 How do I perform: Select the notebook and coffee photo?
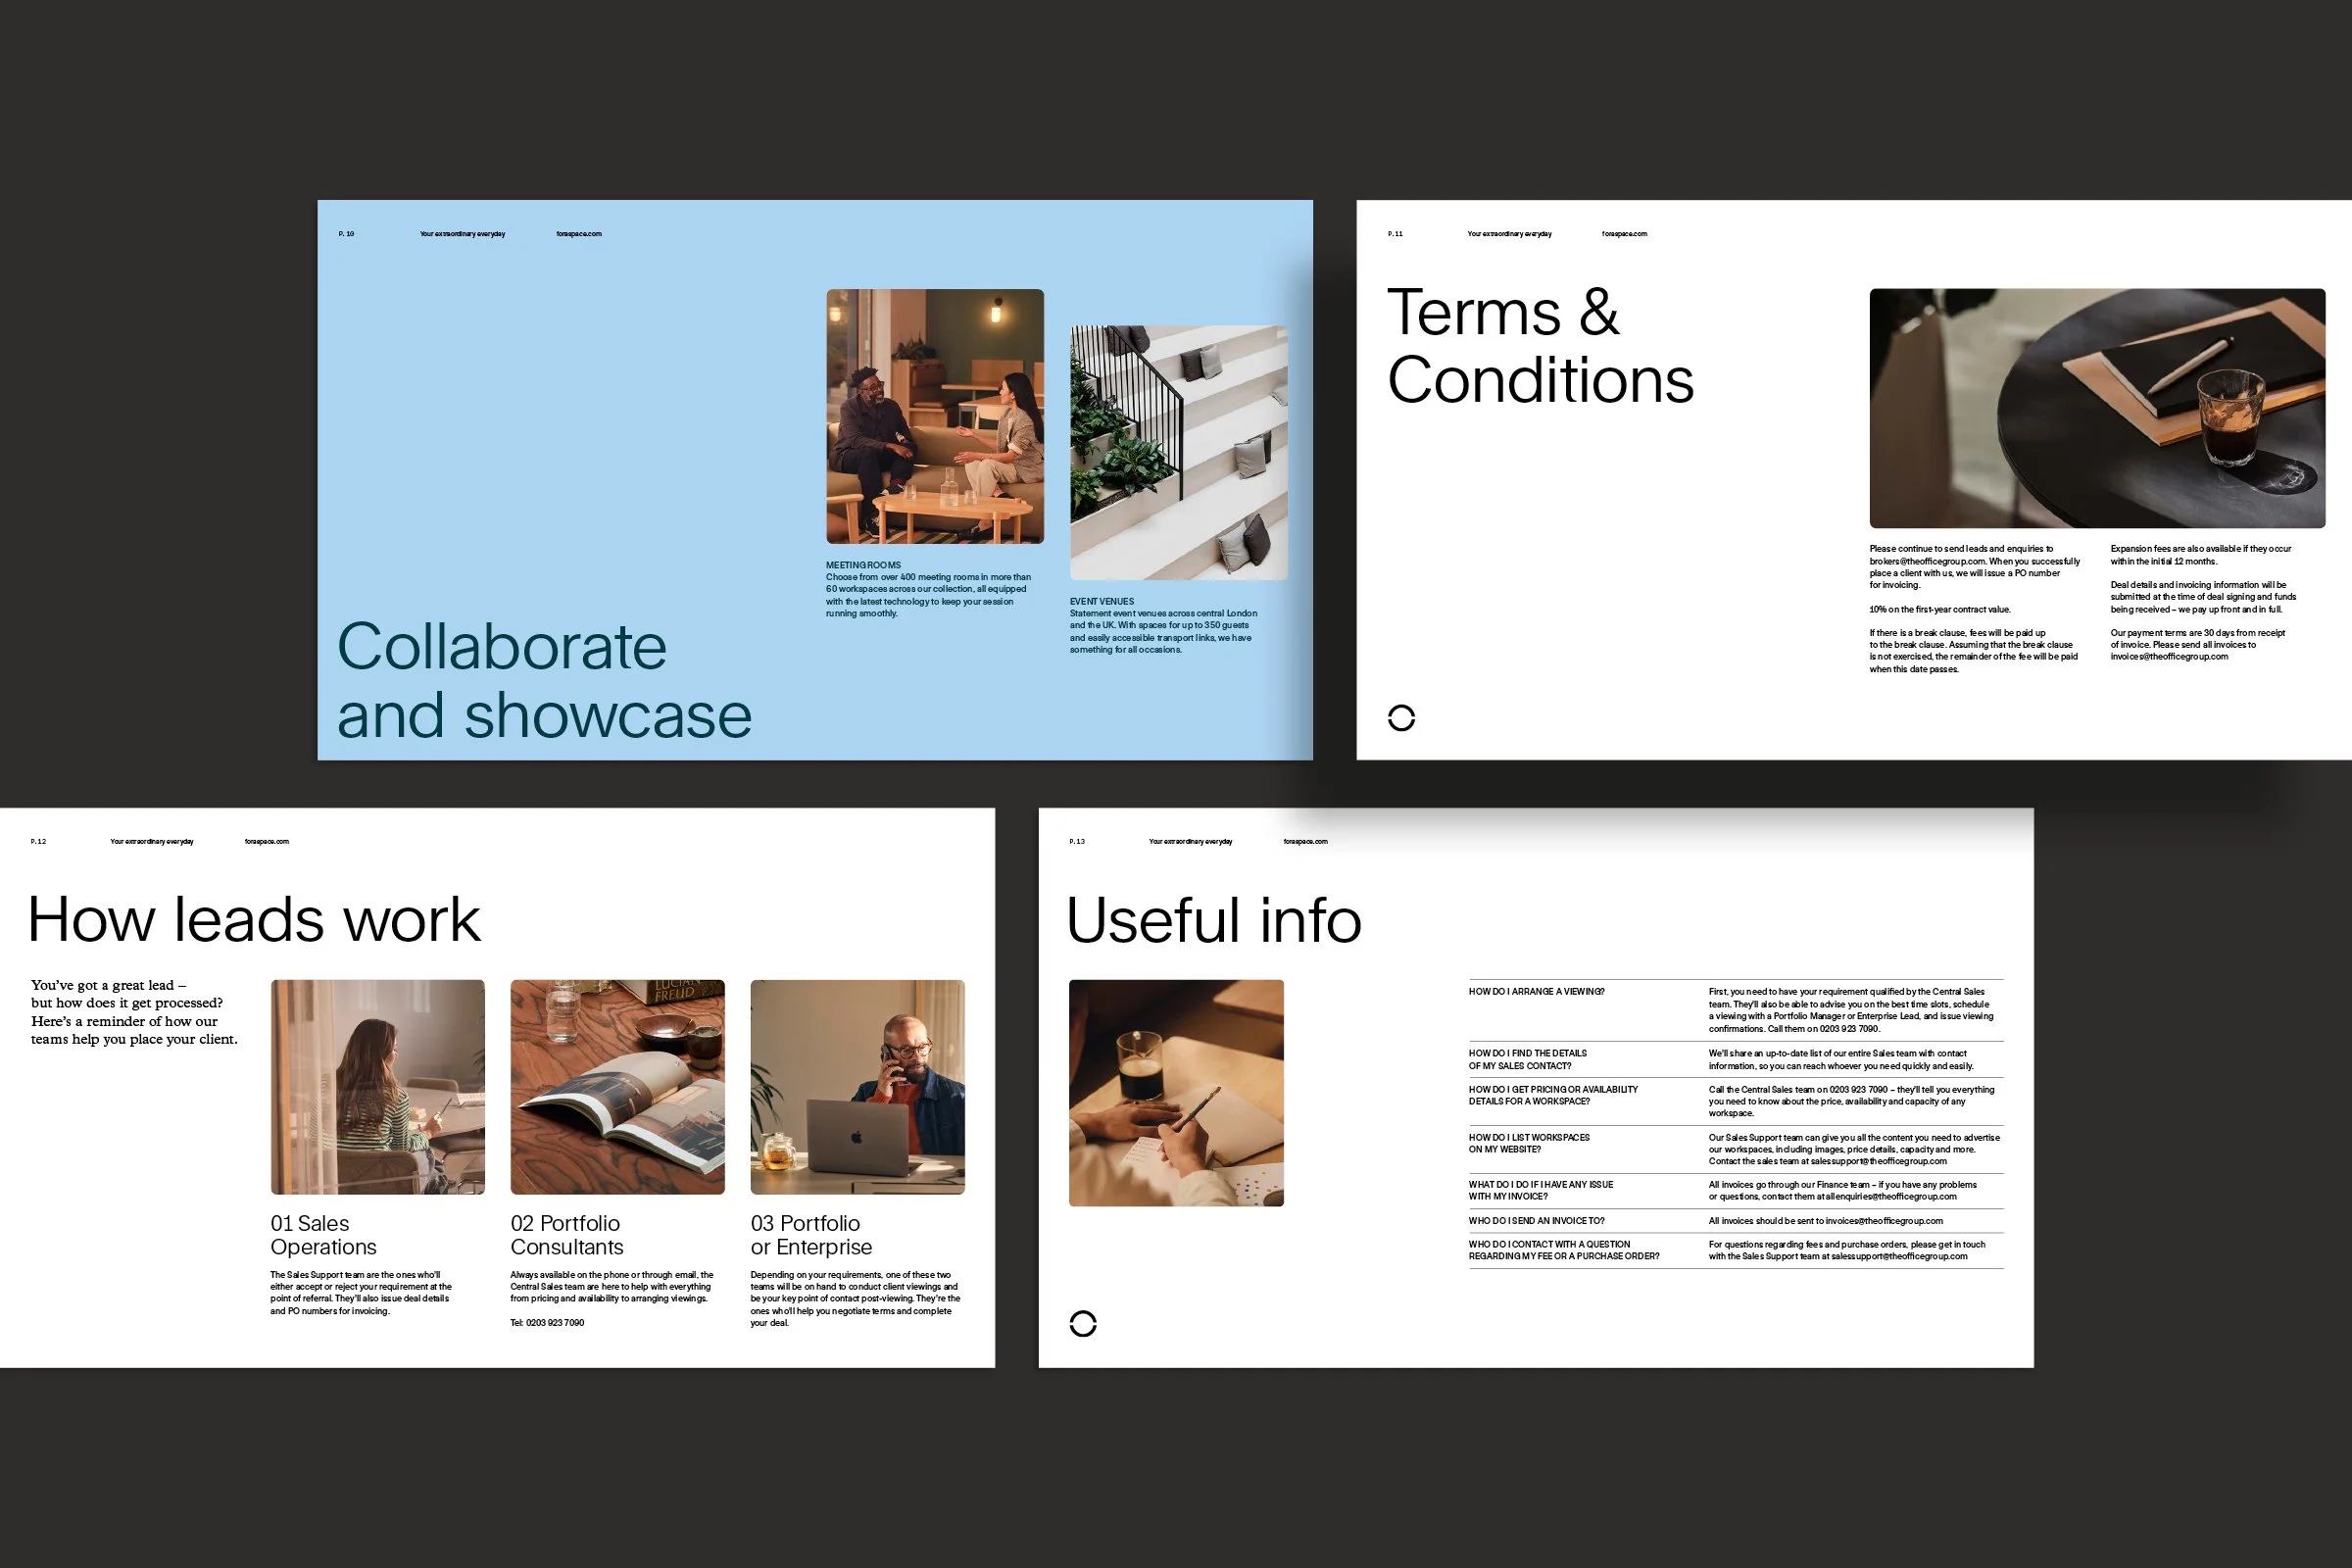coord(2096,408)
